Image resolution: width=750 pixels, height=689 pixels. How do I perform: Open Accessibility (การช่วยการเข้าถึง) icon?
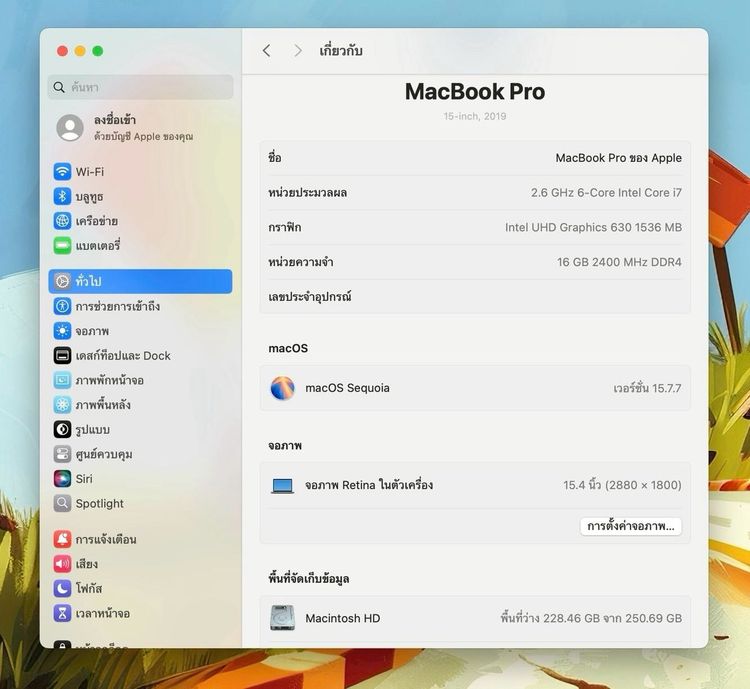[x=62, y=306]
